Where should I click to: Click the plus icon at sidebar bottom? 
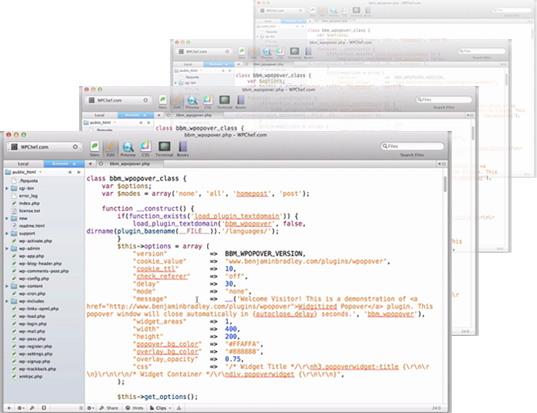(x=9, y=408)
